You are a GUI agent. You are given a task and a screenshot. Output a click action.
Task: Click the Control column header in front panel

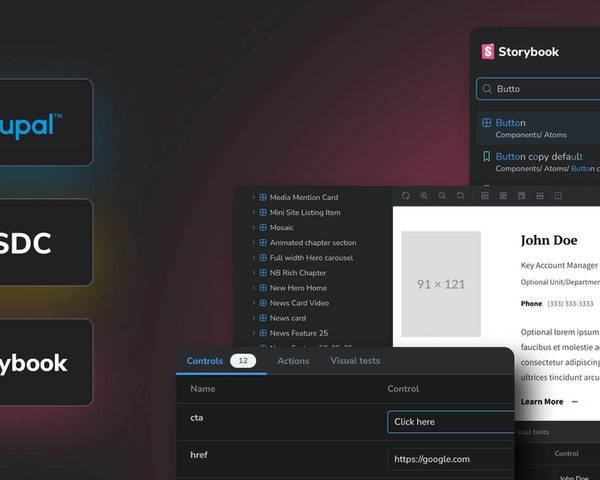pos(403,389)
